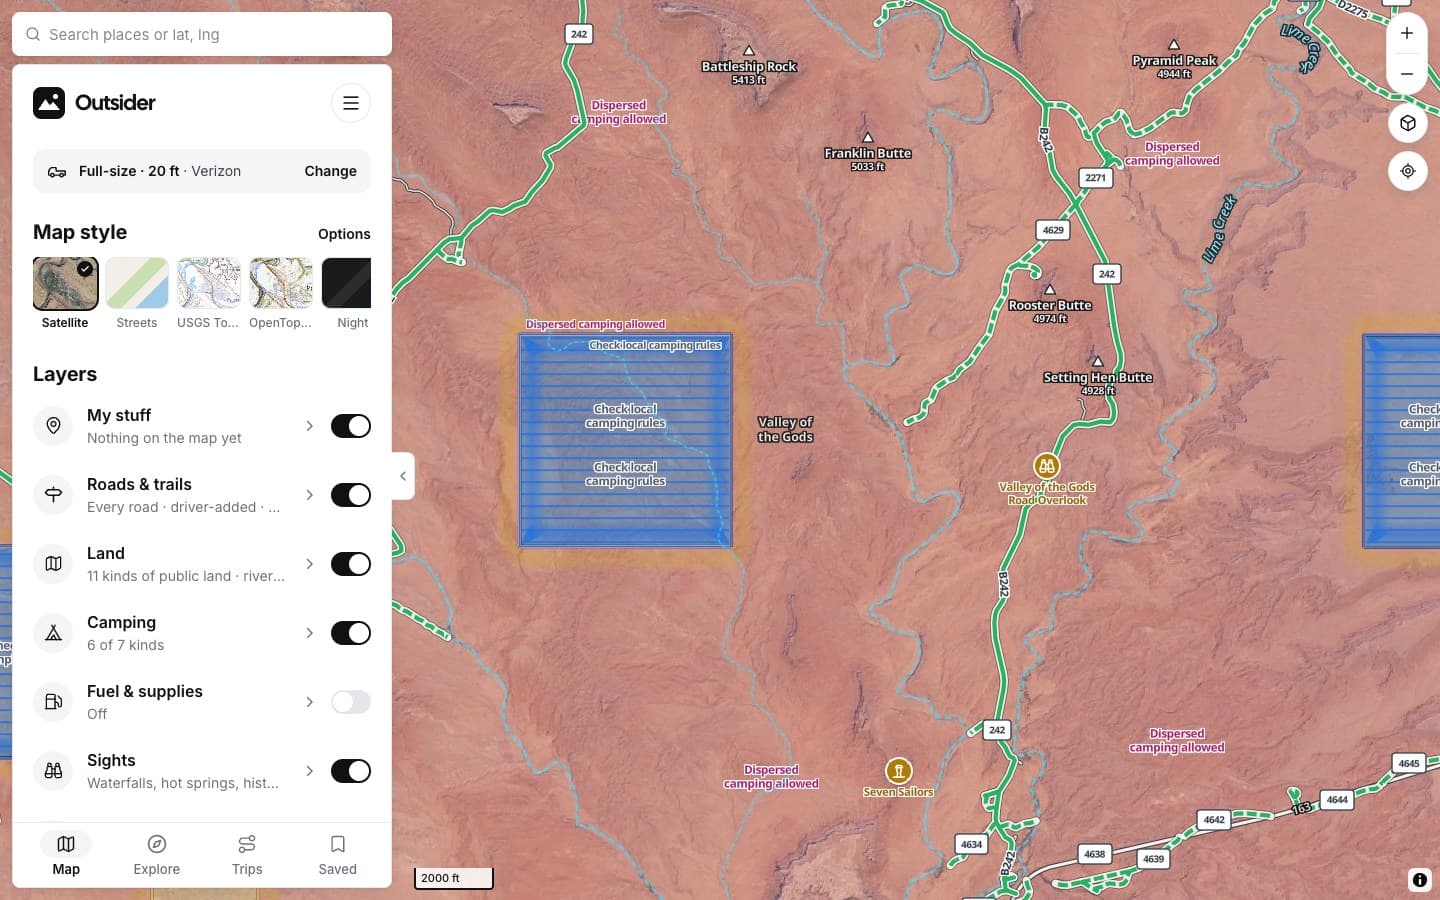Open map style Options
Viewport: 1440px width, 900px height.
click(x=344, y=234)
